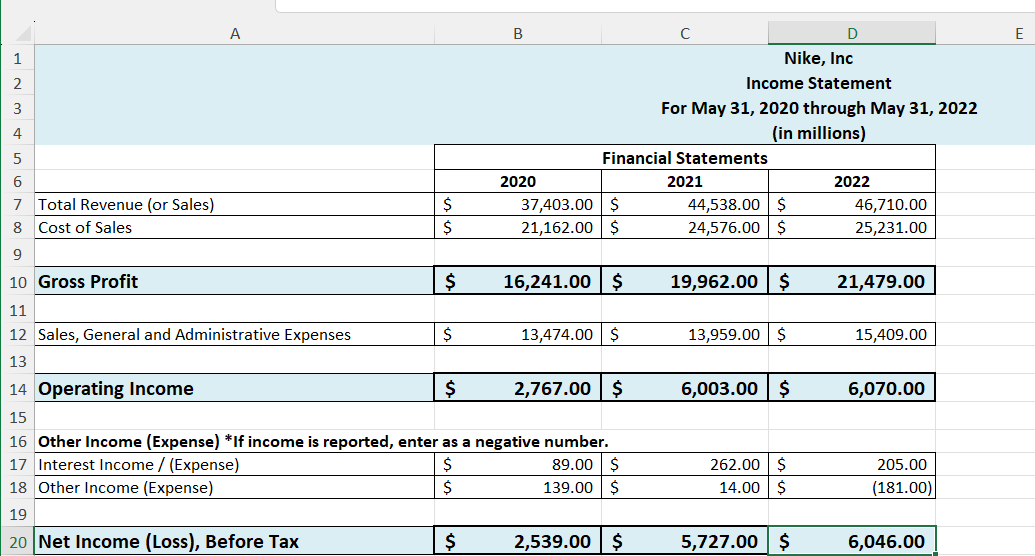1035x556 pixels.
Task: Select the 6,046.00 net income cell
Action: point(852,541)
